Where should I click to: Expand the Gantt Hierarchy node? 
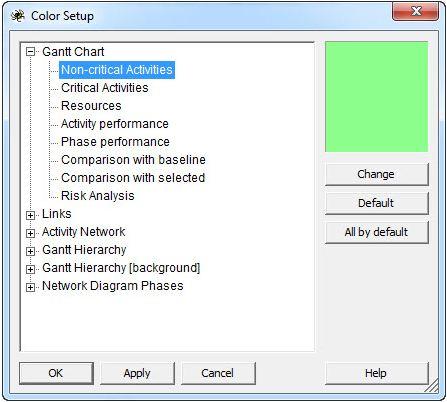coord(30,251)
